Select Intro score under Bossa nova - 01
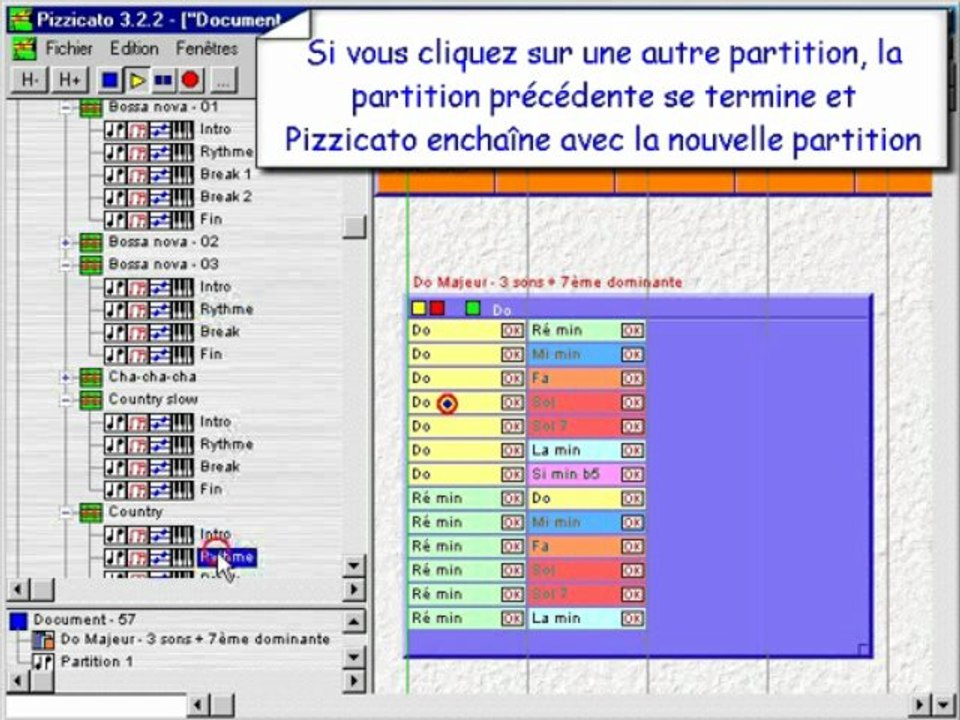The width and height of the screenshot is (960, 720). pos(216,129)
